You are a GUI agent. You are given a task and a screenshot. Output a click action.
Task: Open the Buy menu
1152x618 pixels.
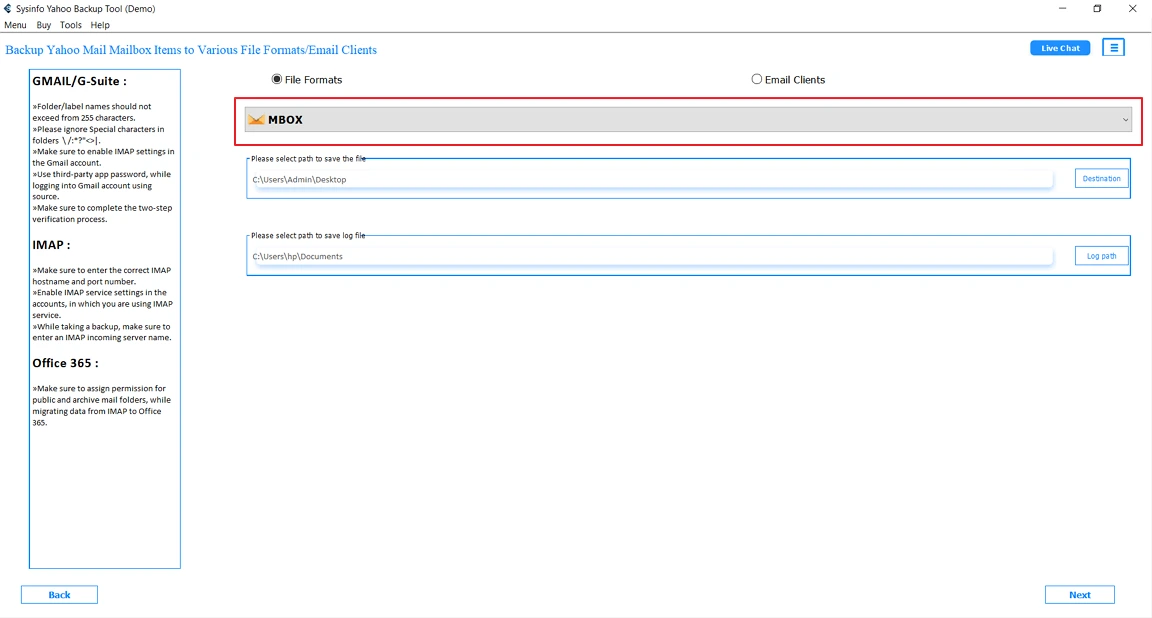(x=44, y=25)
